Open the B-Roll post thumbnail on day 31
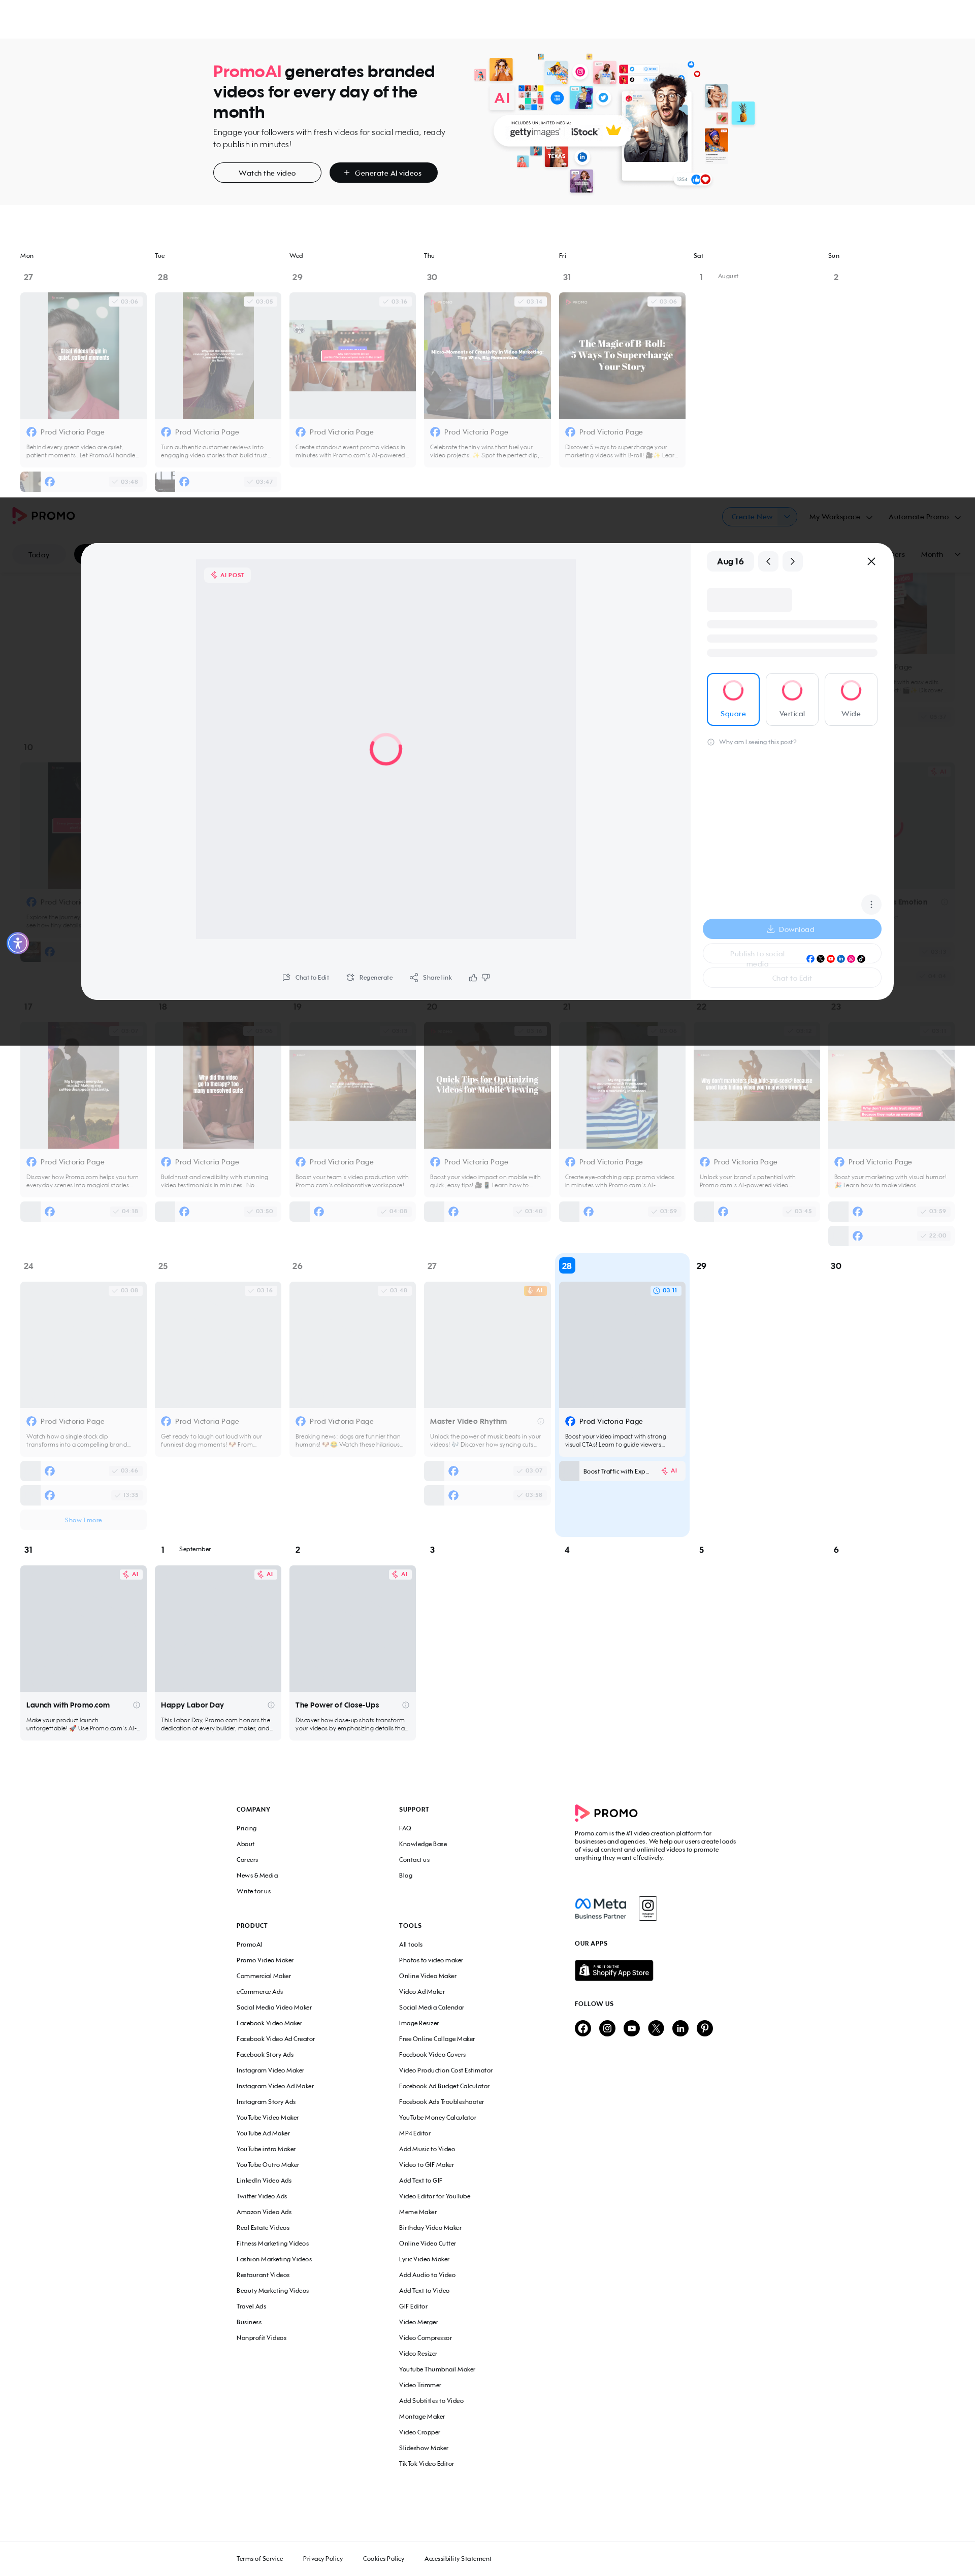975x2576 pixels. click(x=622, y=355)
